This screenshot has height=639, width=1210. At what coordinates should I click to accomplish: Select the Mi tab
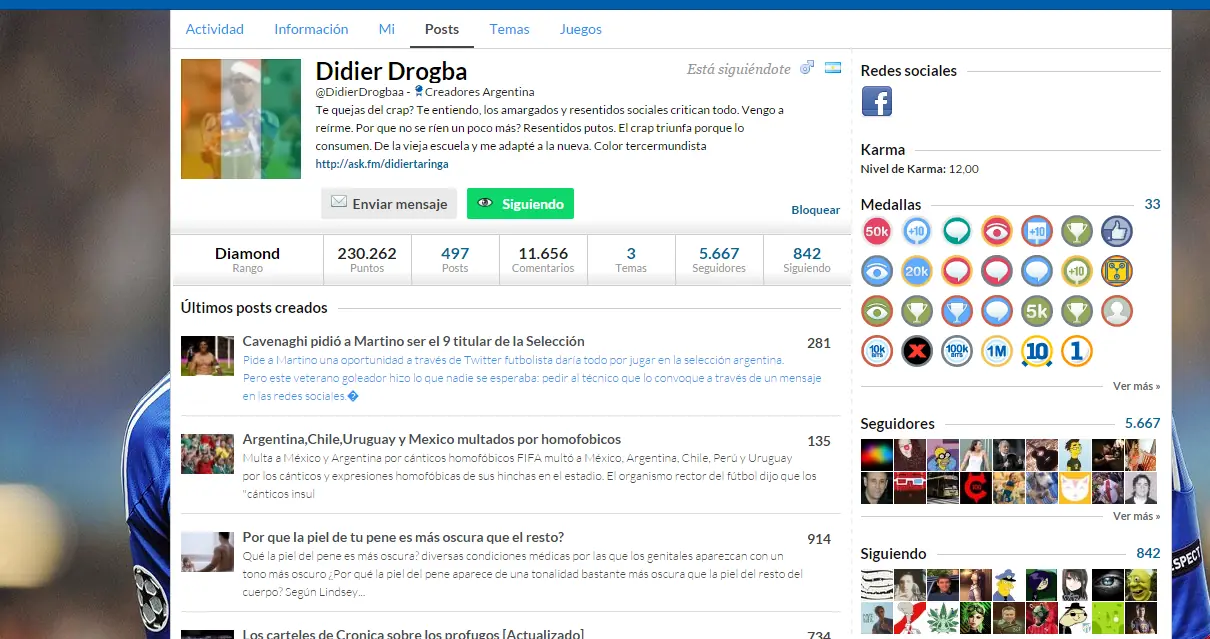[x=386, y=29]
